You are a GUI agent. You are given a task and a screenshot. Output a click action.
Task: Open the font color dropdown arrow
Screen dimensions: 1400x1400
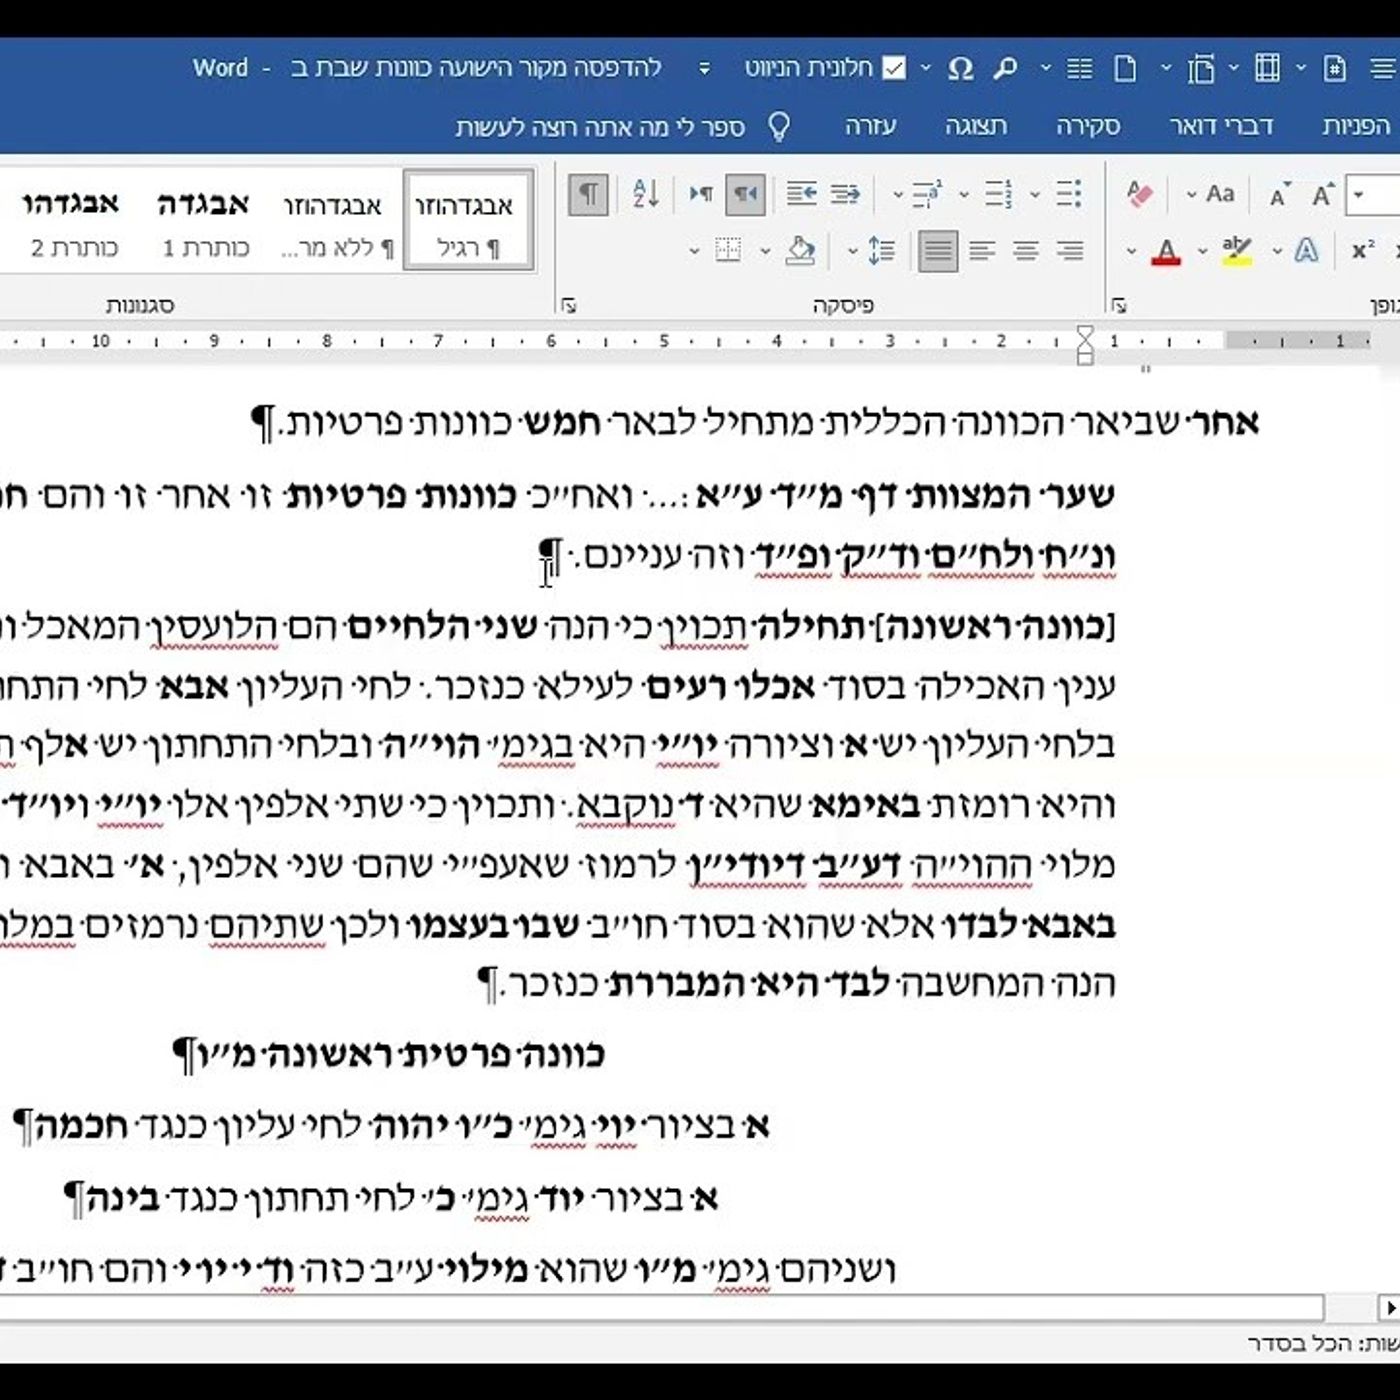pos(1131,251)
